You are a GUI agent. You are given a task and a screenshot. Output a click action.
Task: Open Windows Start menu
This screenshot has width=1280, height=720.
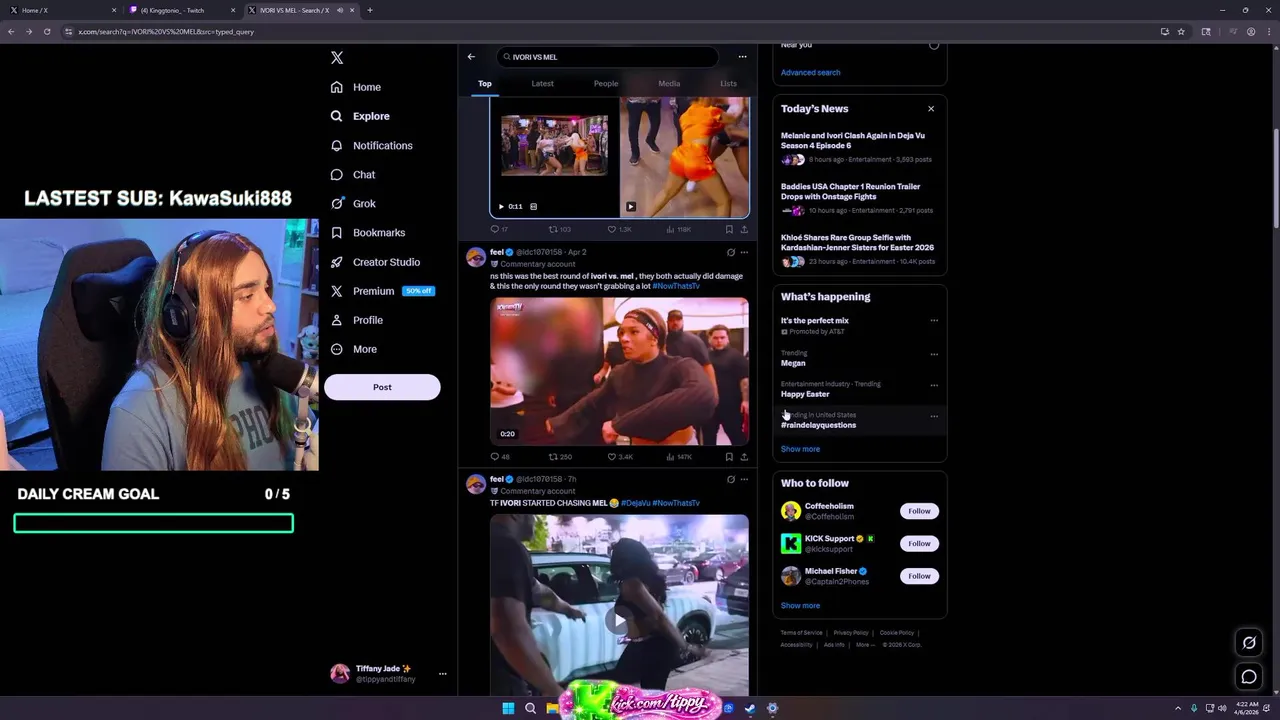[508, 709]
